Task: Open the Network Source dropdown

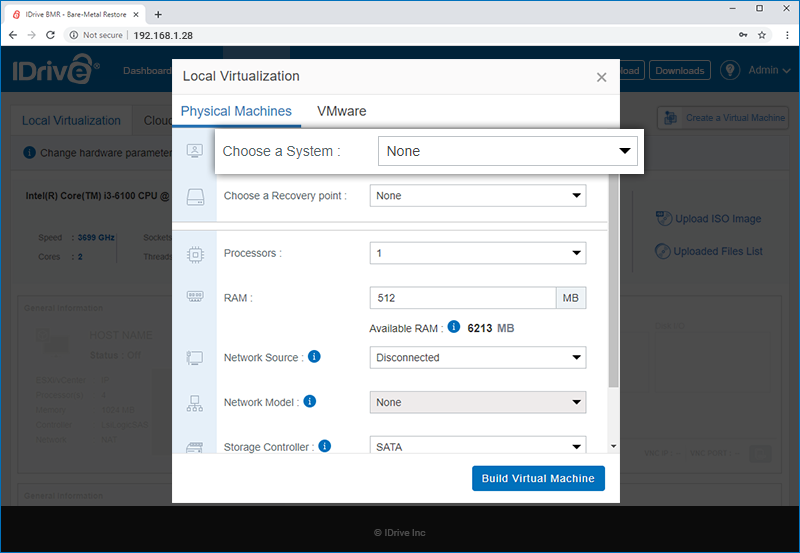Action: (x=478, y=358)
